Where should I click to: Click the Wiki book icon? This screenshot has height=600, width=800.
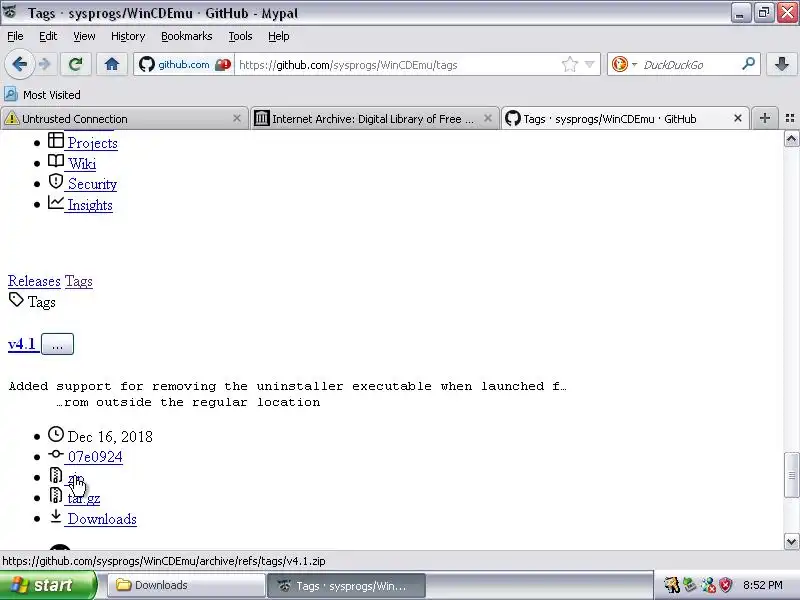(56, 161)
